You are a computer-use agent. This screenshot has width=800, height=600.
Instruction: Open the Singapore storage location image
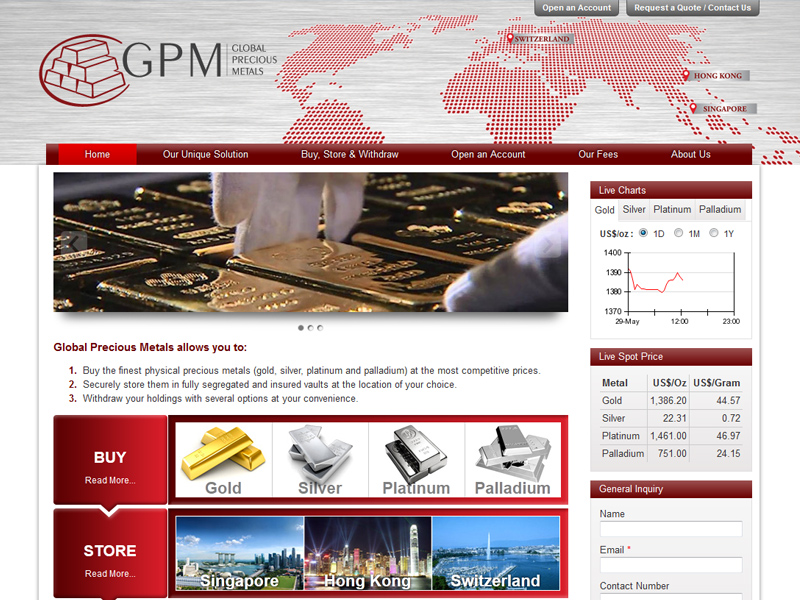[x=240, y=553]
